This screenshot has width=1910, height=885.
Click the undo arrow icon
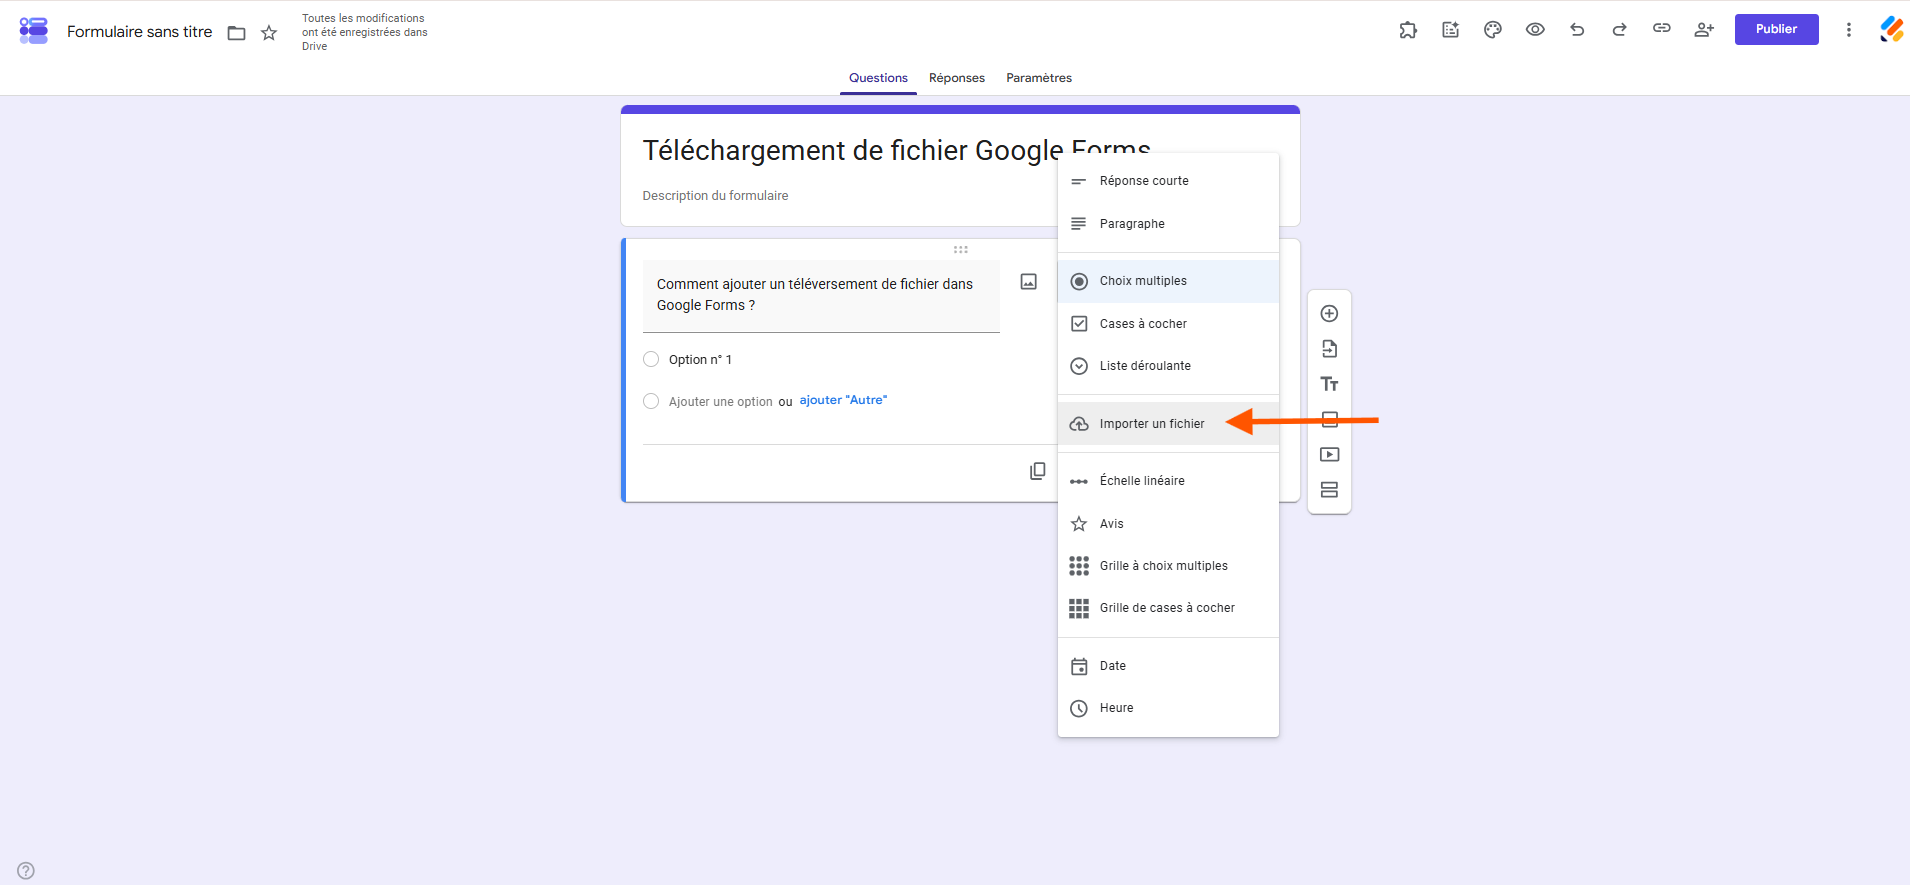pos(1577,30)
